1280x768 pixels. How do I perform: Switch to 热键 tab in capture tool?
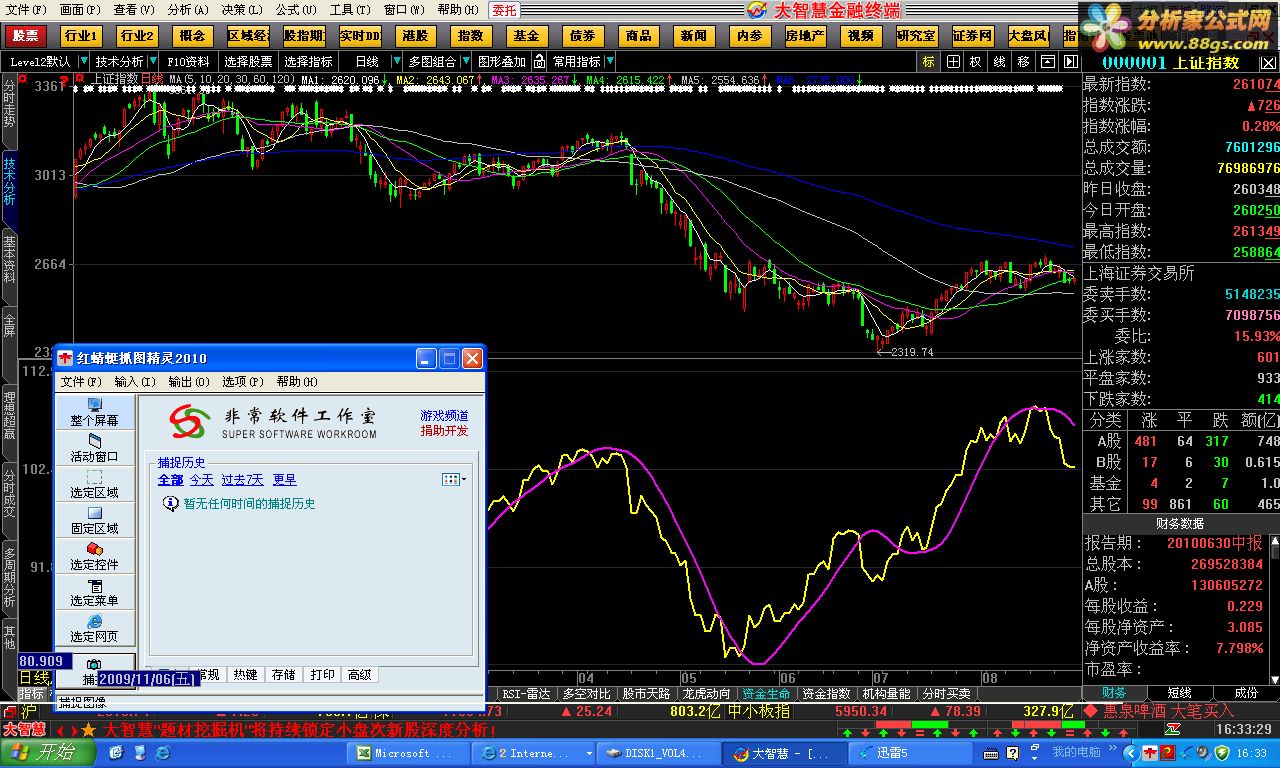[245, 675]
